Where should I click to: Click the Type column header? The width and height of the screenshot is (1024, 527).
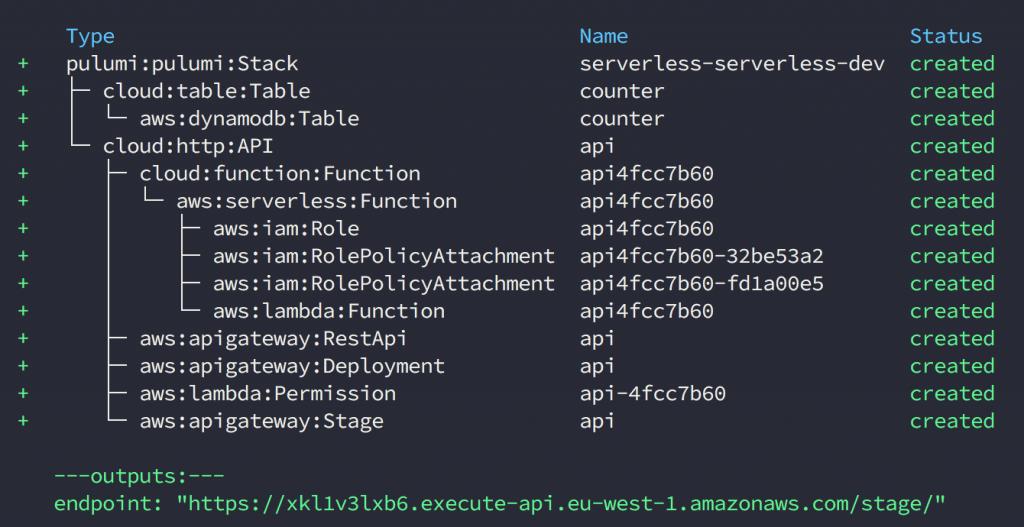(90, 37)
